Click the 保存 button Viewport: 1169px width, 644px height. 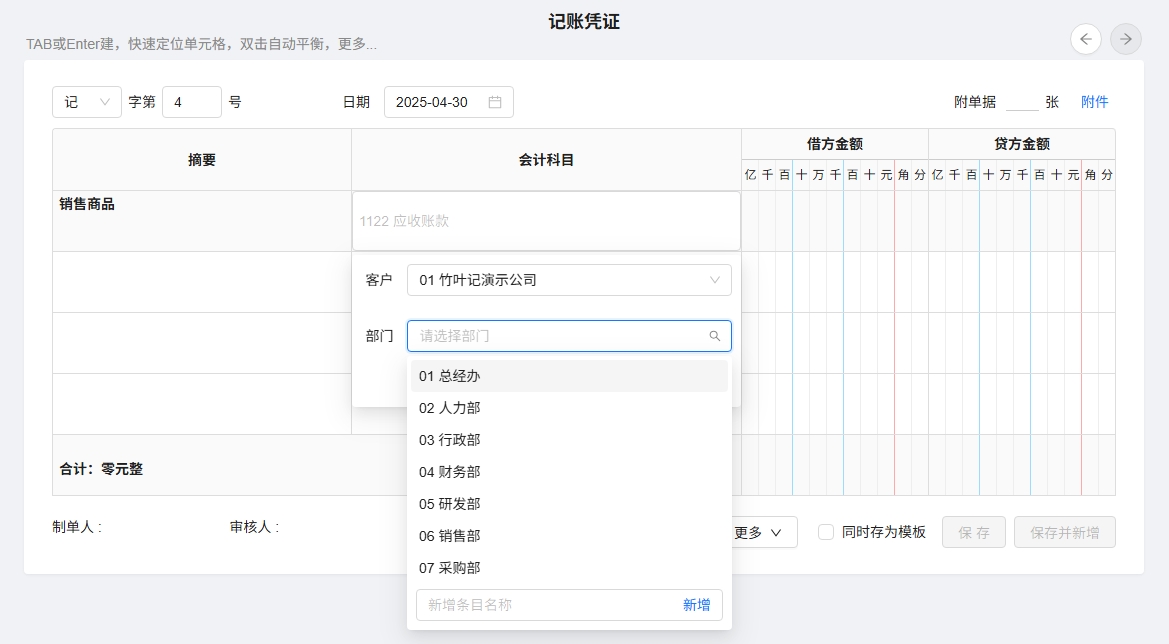974,532
